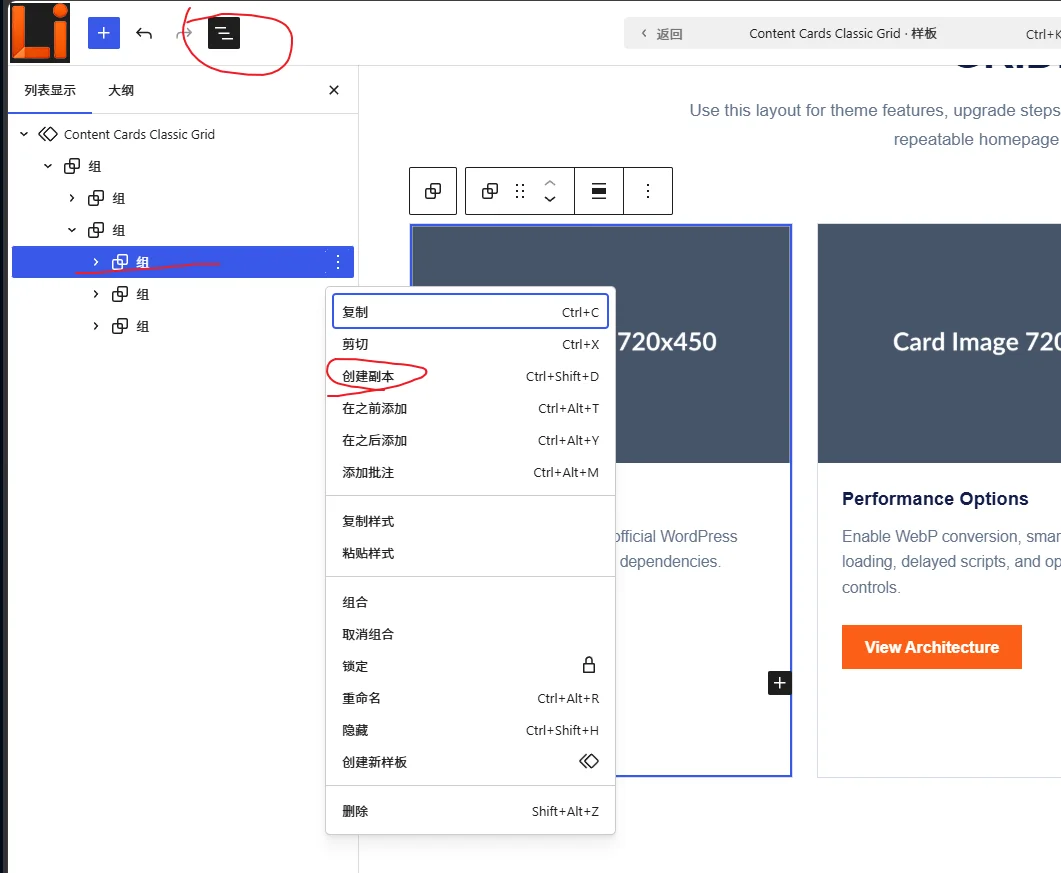1061x873 pixels.
Task: Choose 重命名 from the menu
Action: pyautogui.click(x=470, y=698)
